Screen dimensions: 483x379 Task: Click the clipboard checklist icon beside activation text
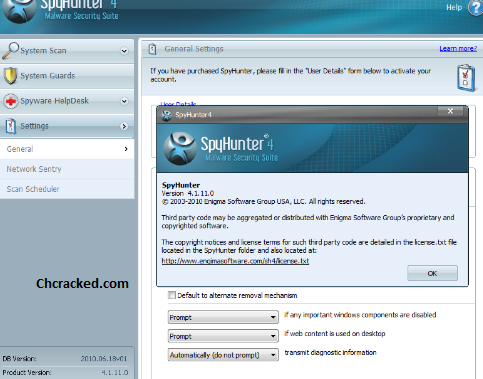[x=466, y=78]
